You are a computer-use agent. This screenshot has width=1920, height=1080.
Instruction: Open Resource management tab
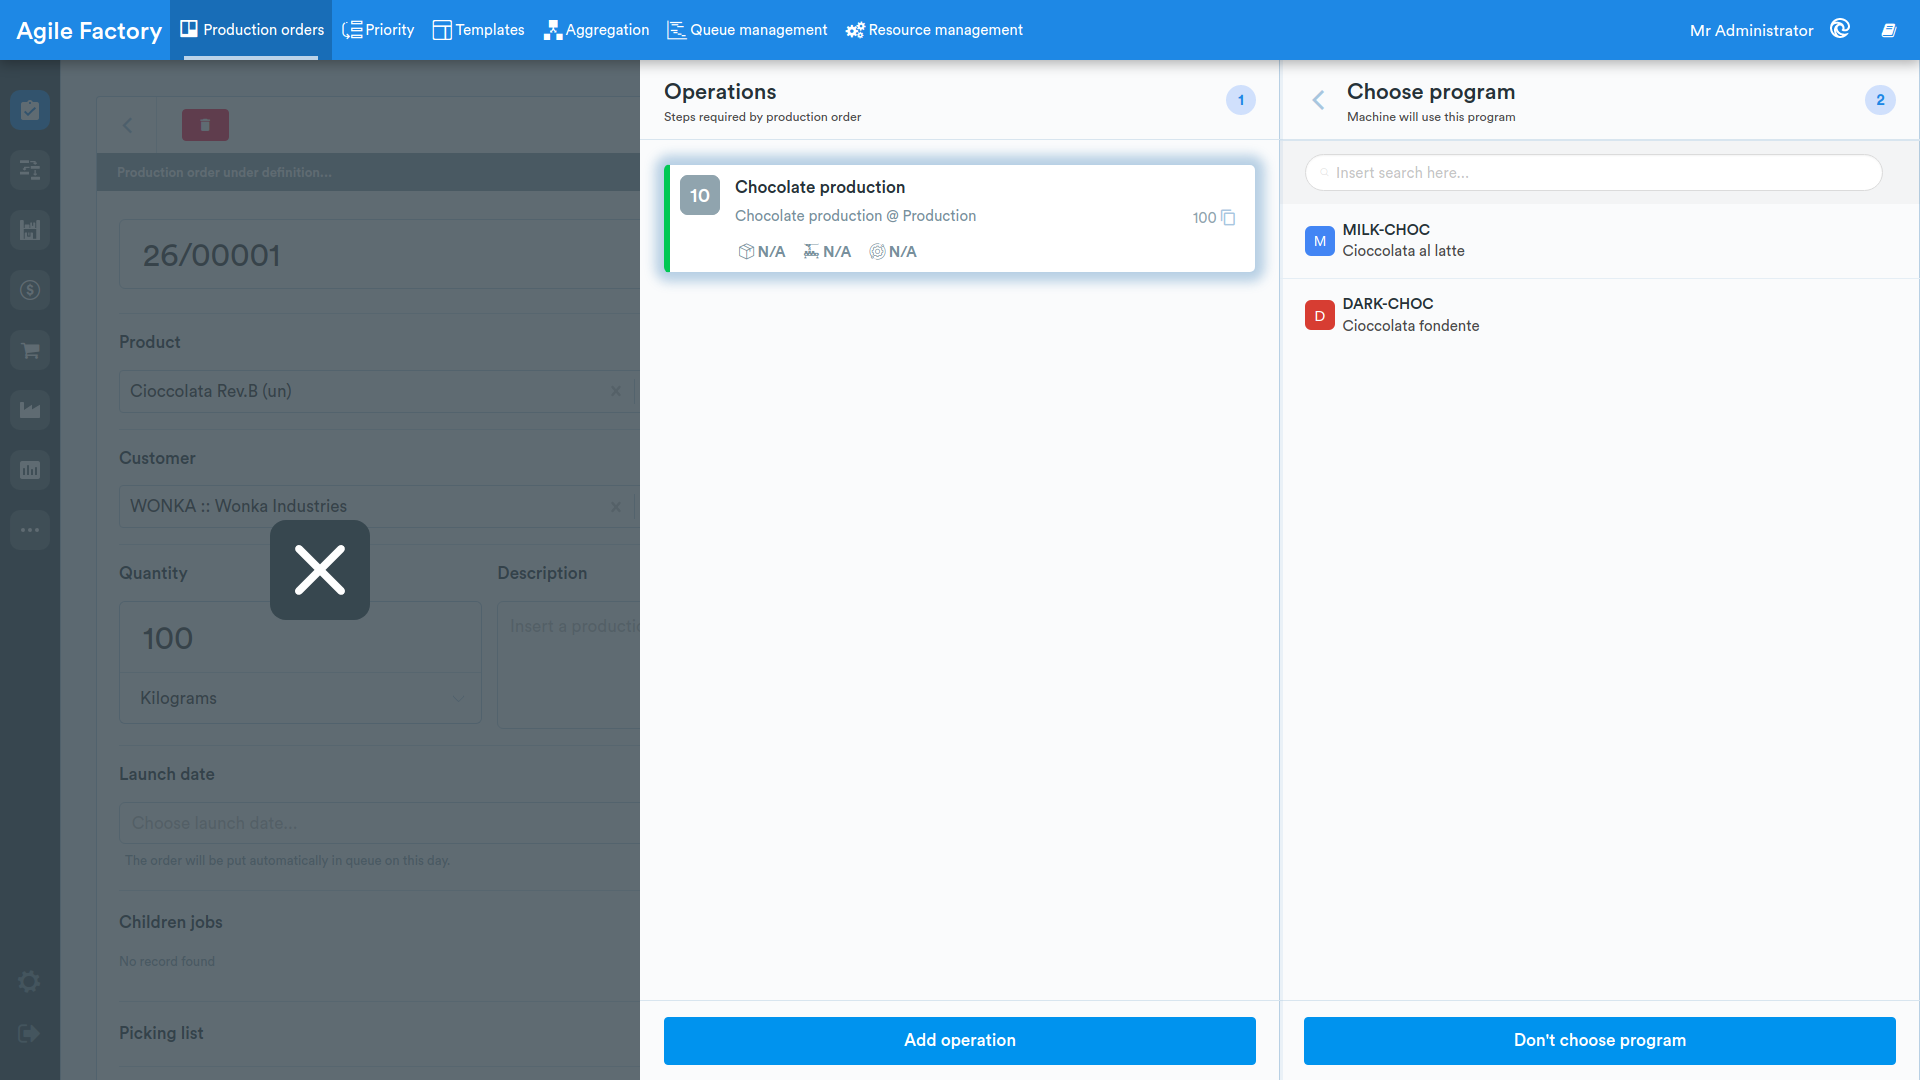click(x=934, y=30)
